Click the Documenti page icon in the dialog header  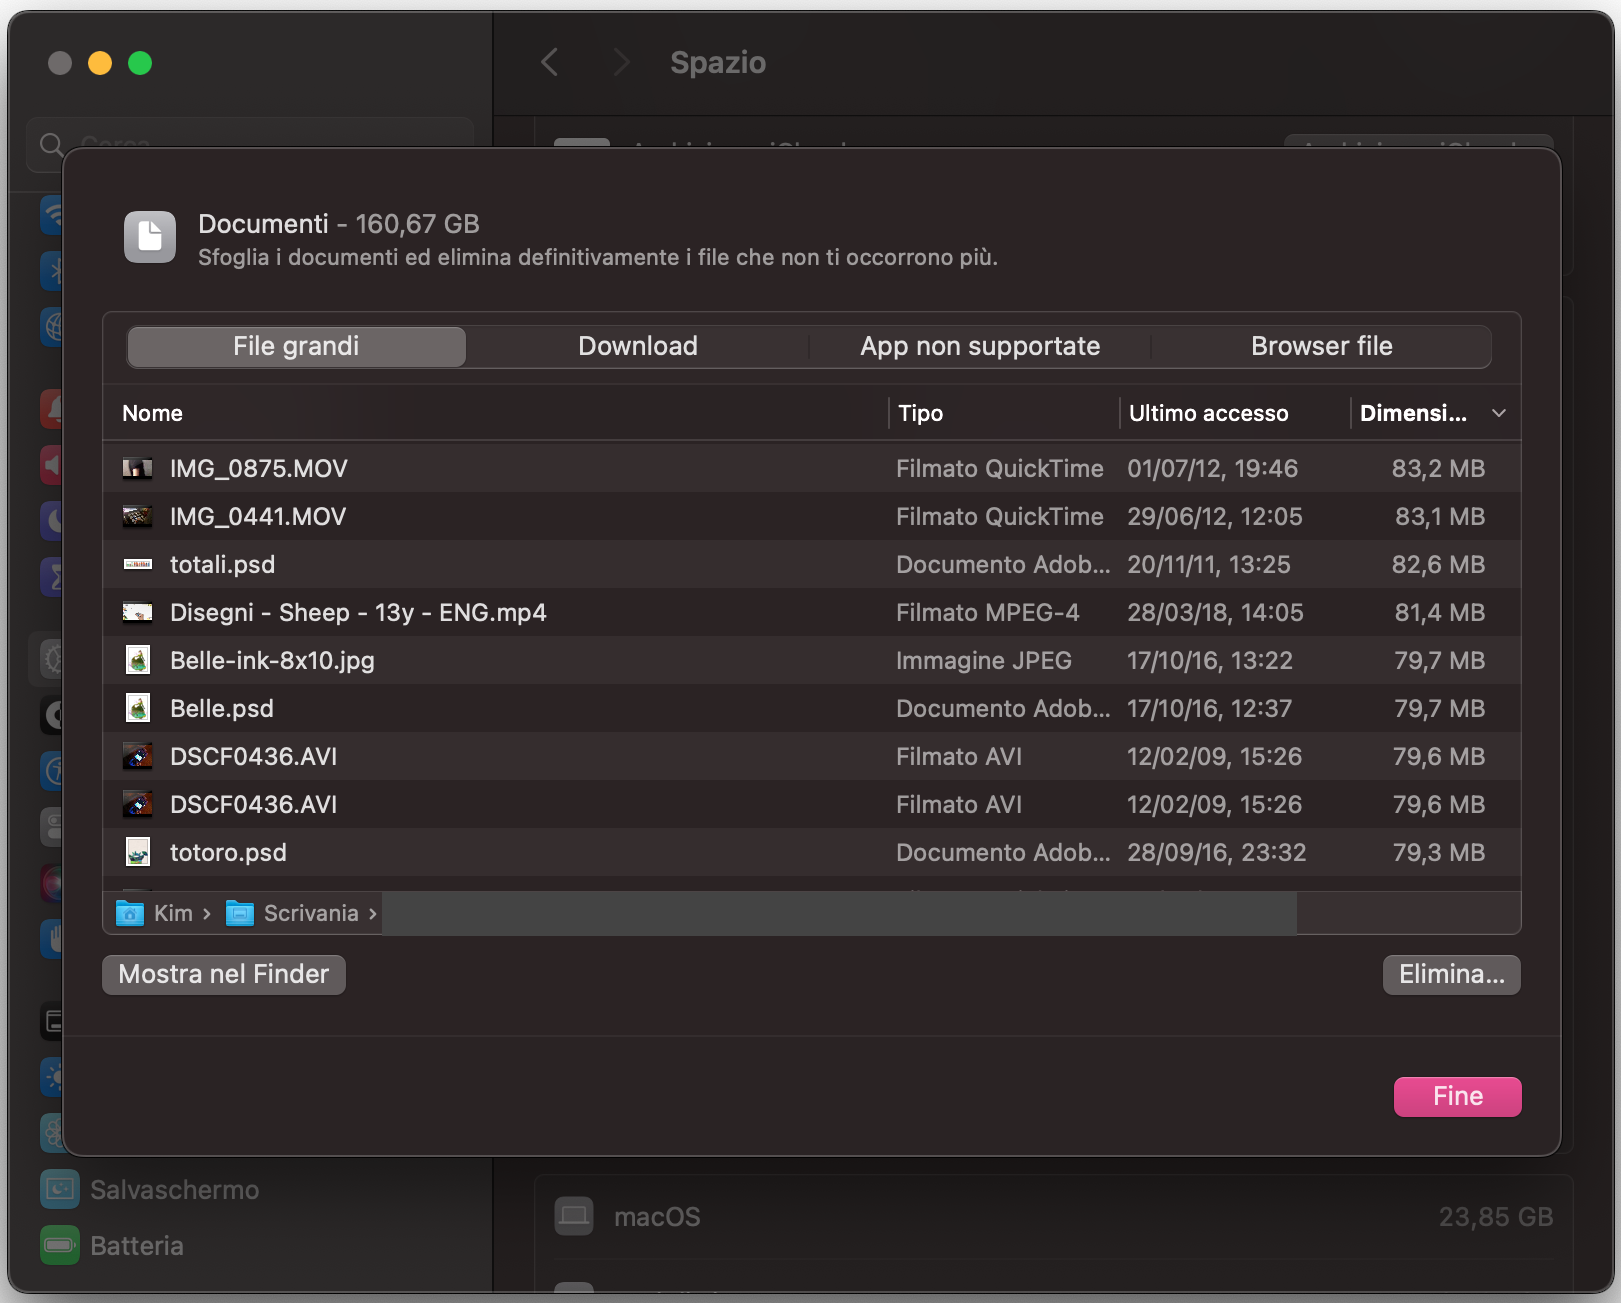149,237
